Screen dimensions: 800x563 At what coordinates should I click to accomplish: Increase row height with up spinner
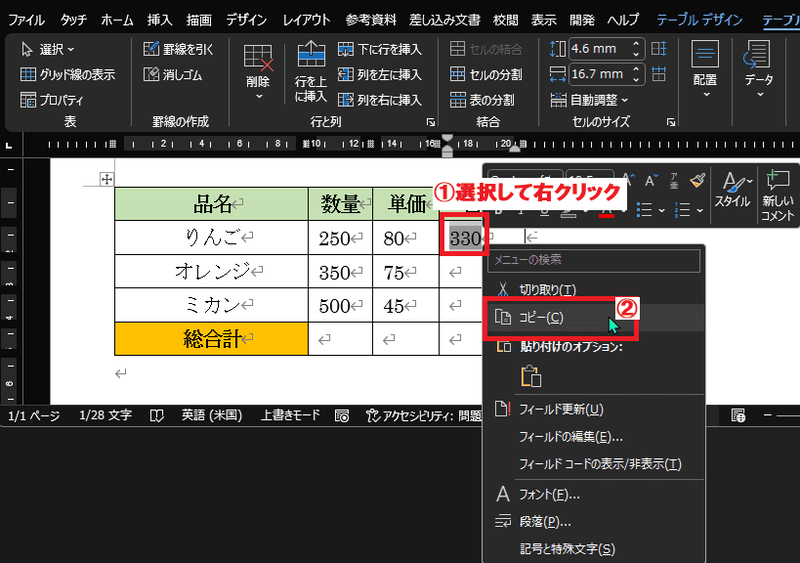pos(636,44)
